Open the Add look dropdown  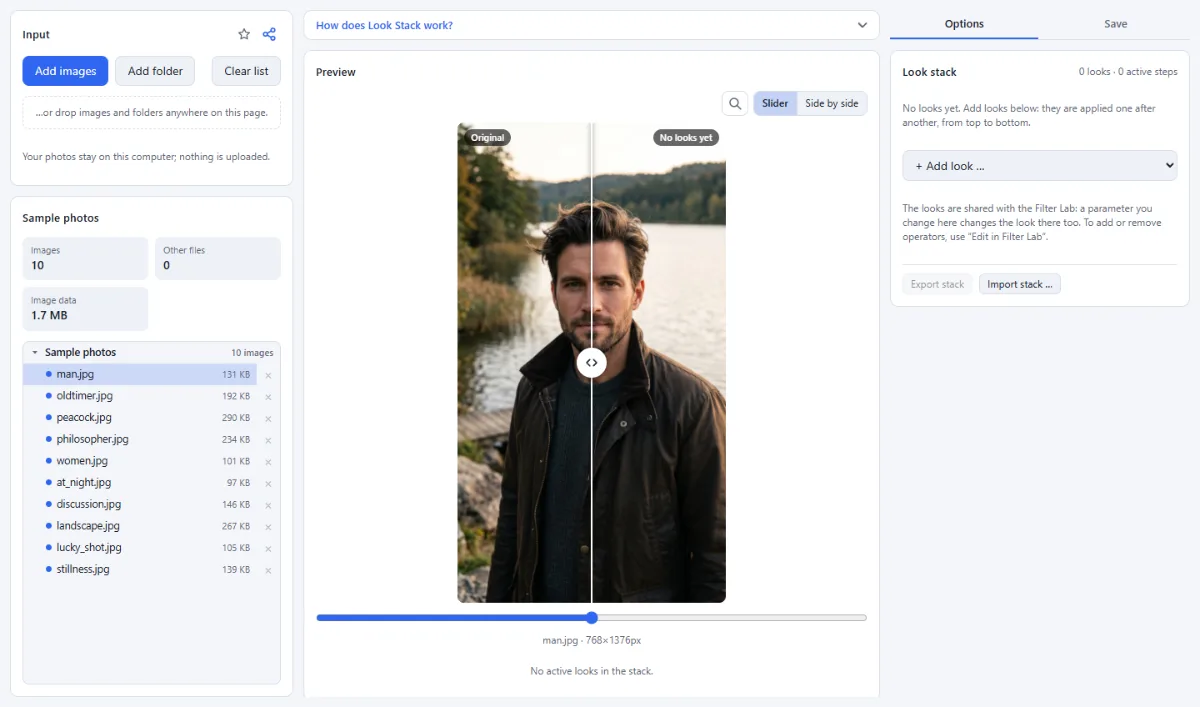[1040, 166]
